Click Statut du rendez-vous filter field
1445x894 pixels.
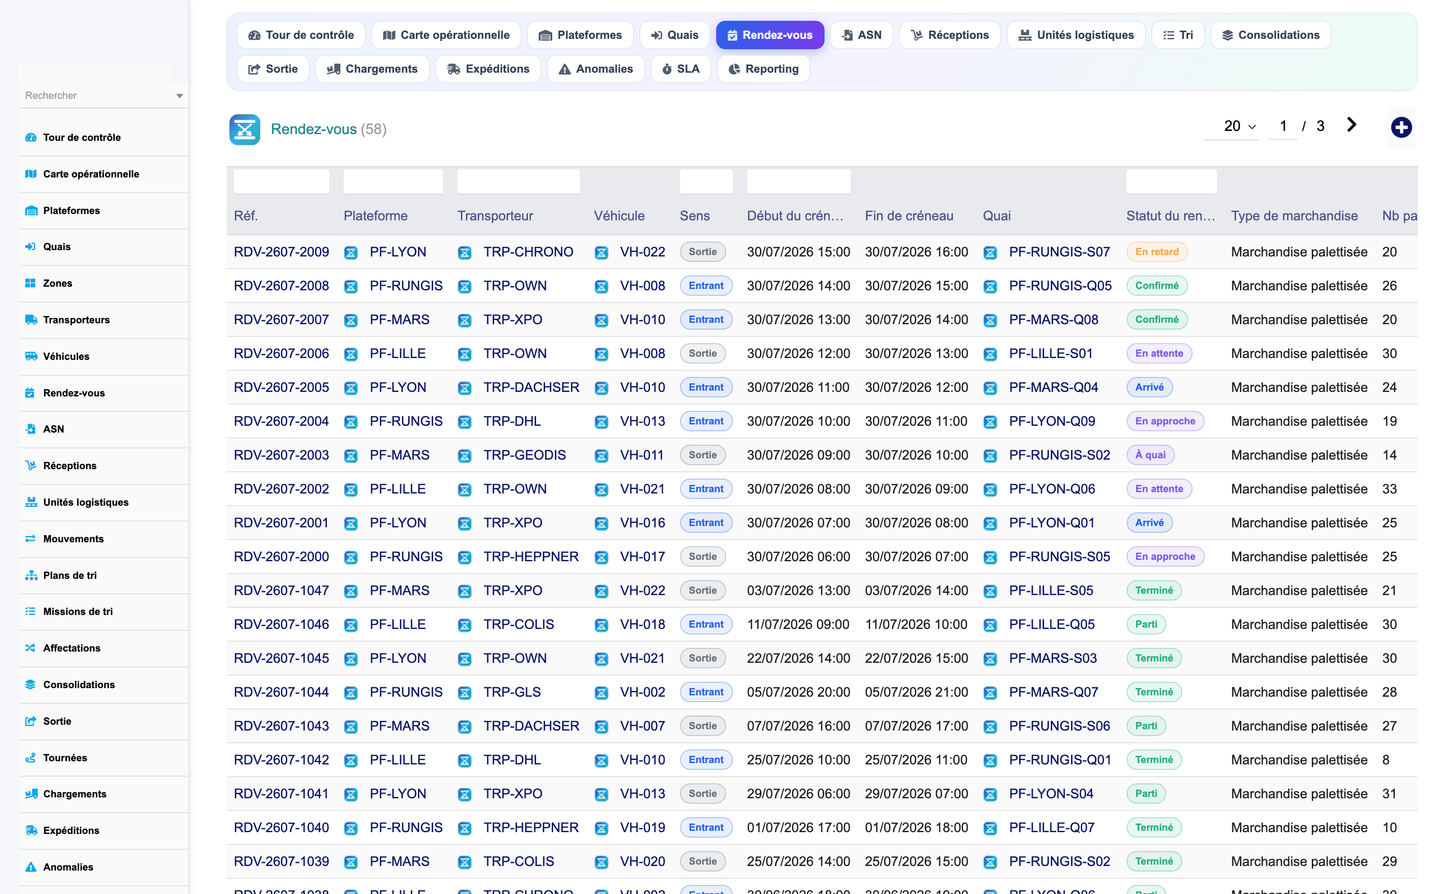click(x=1171, y=181)
